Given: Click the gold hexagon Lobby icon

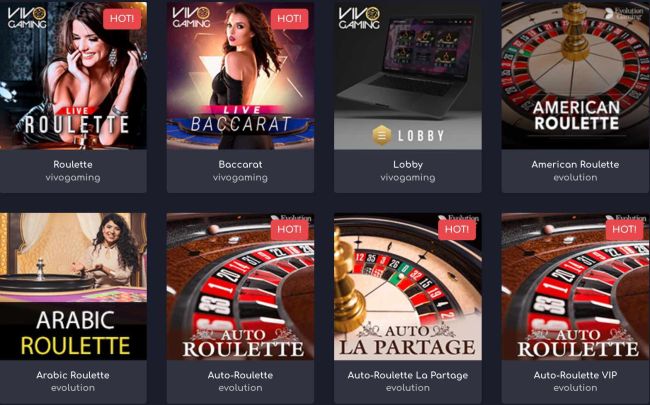Looking at the screenshot, I should [x=381, y=136].
